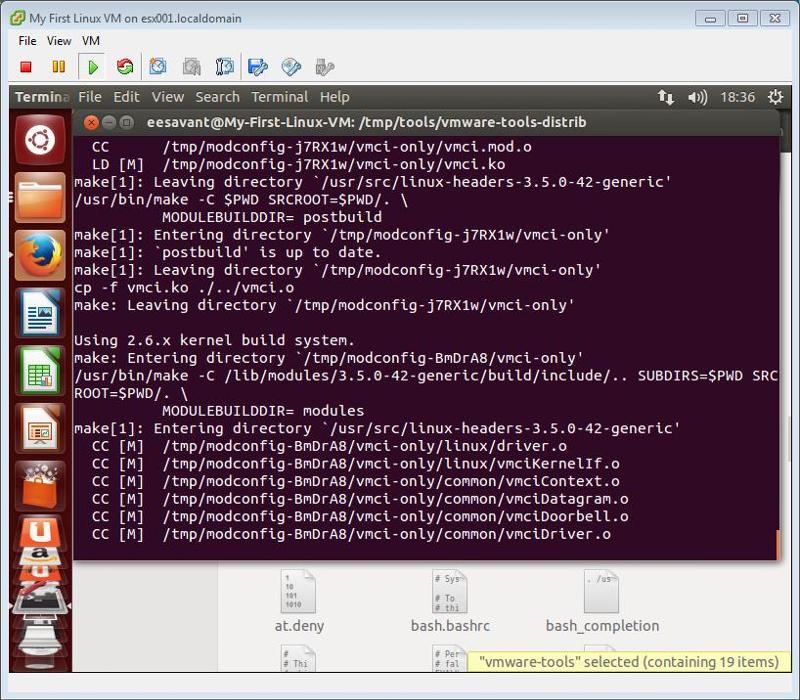Select the at.deny file icon

(298, 591)
